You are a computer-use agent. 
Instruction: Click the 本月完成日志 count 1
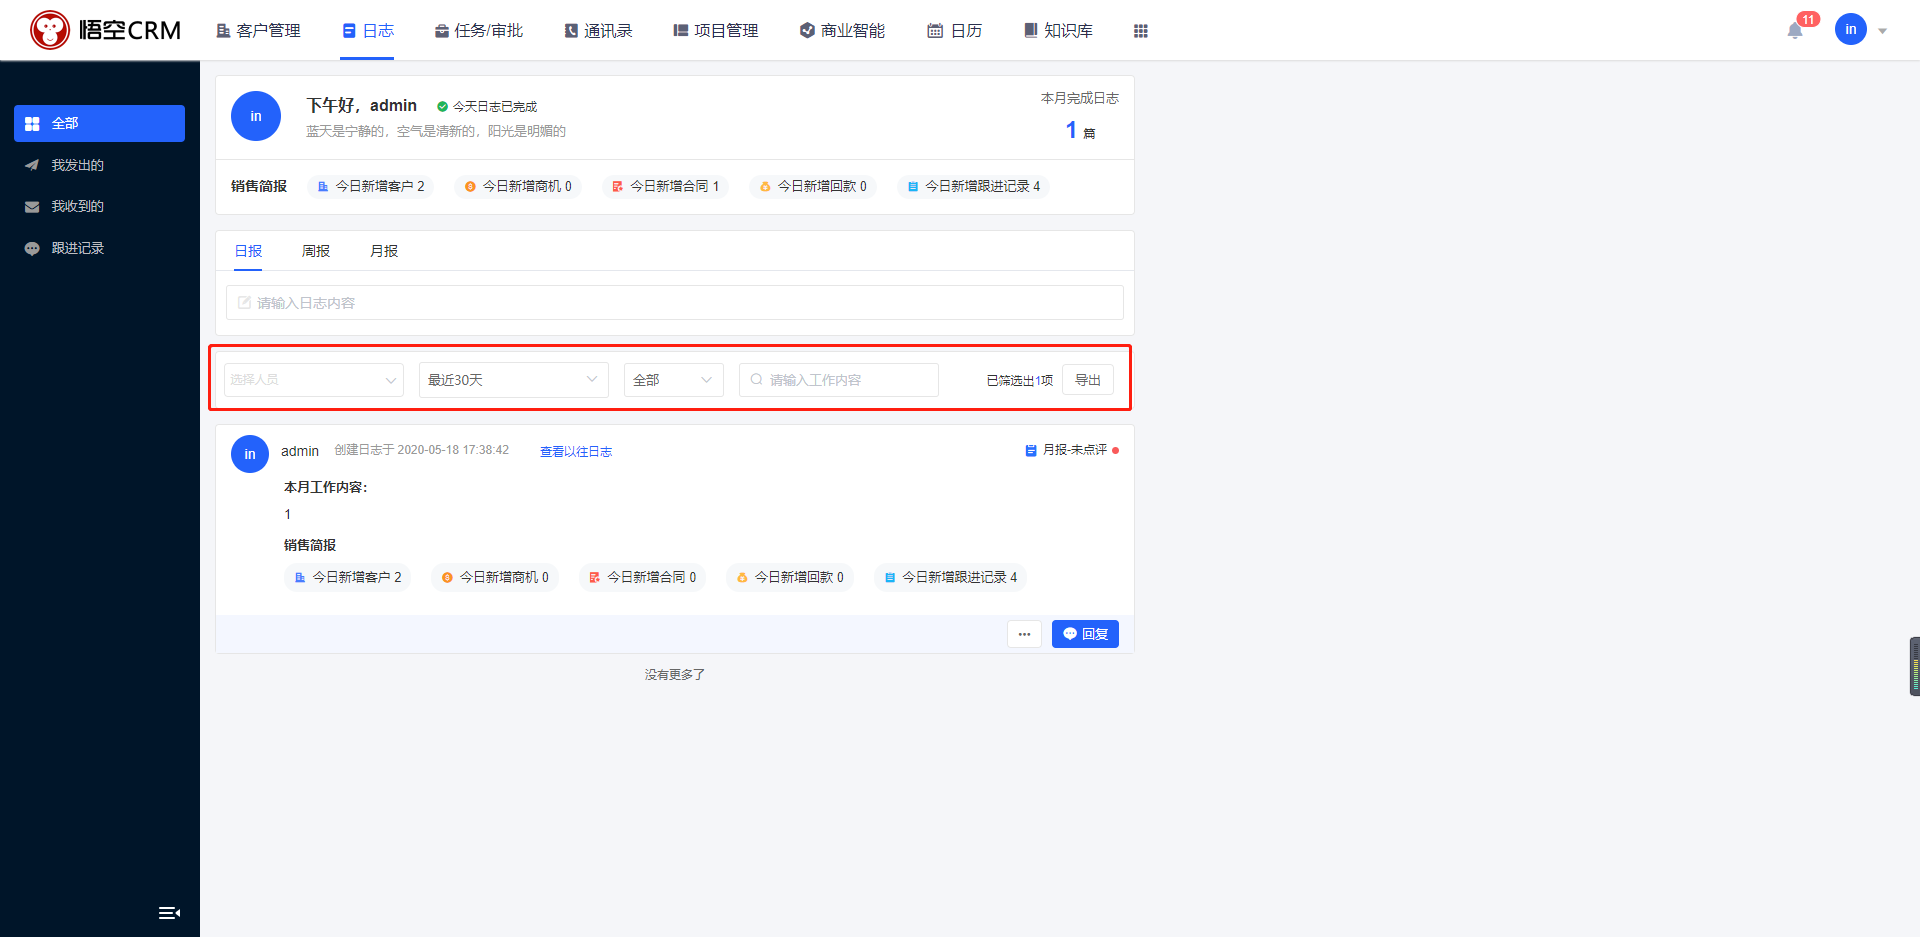(x=1071, y=130)
